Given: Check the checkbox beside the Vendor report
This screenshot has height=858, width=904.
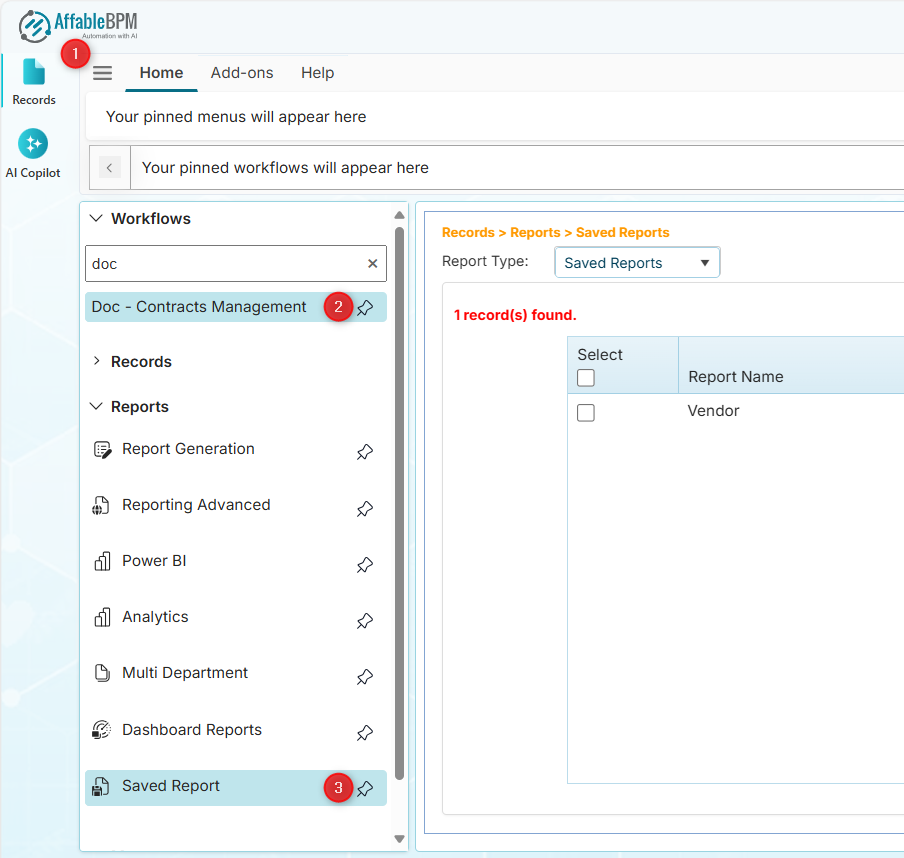Looking at the screenshot, I should coord(586,412).
